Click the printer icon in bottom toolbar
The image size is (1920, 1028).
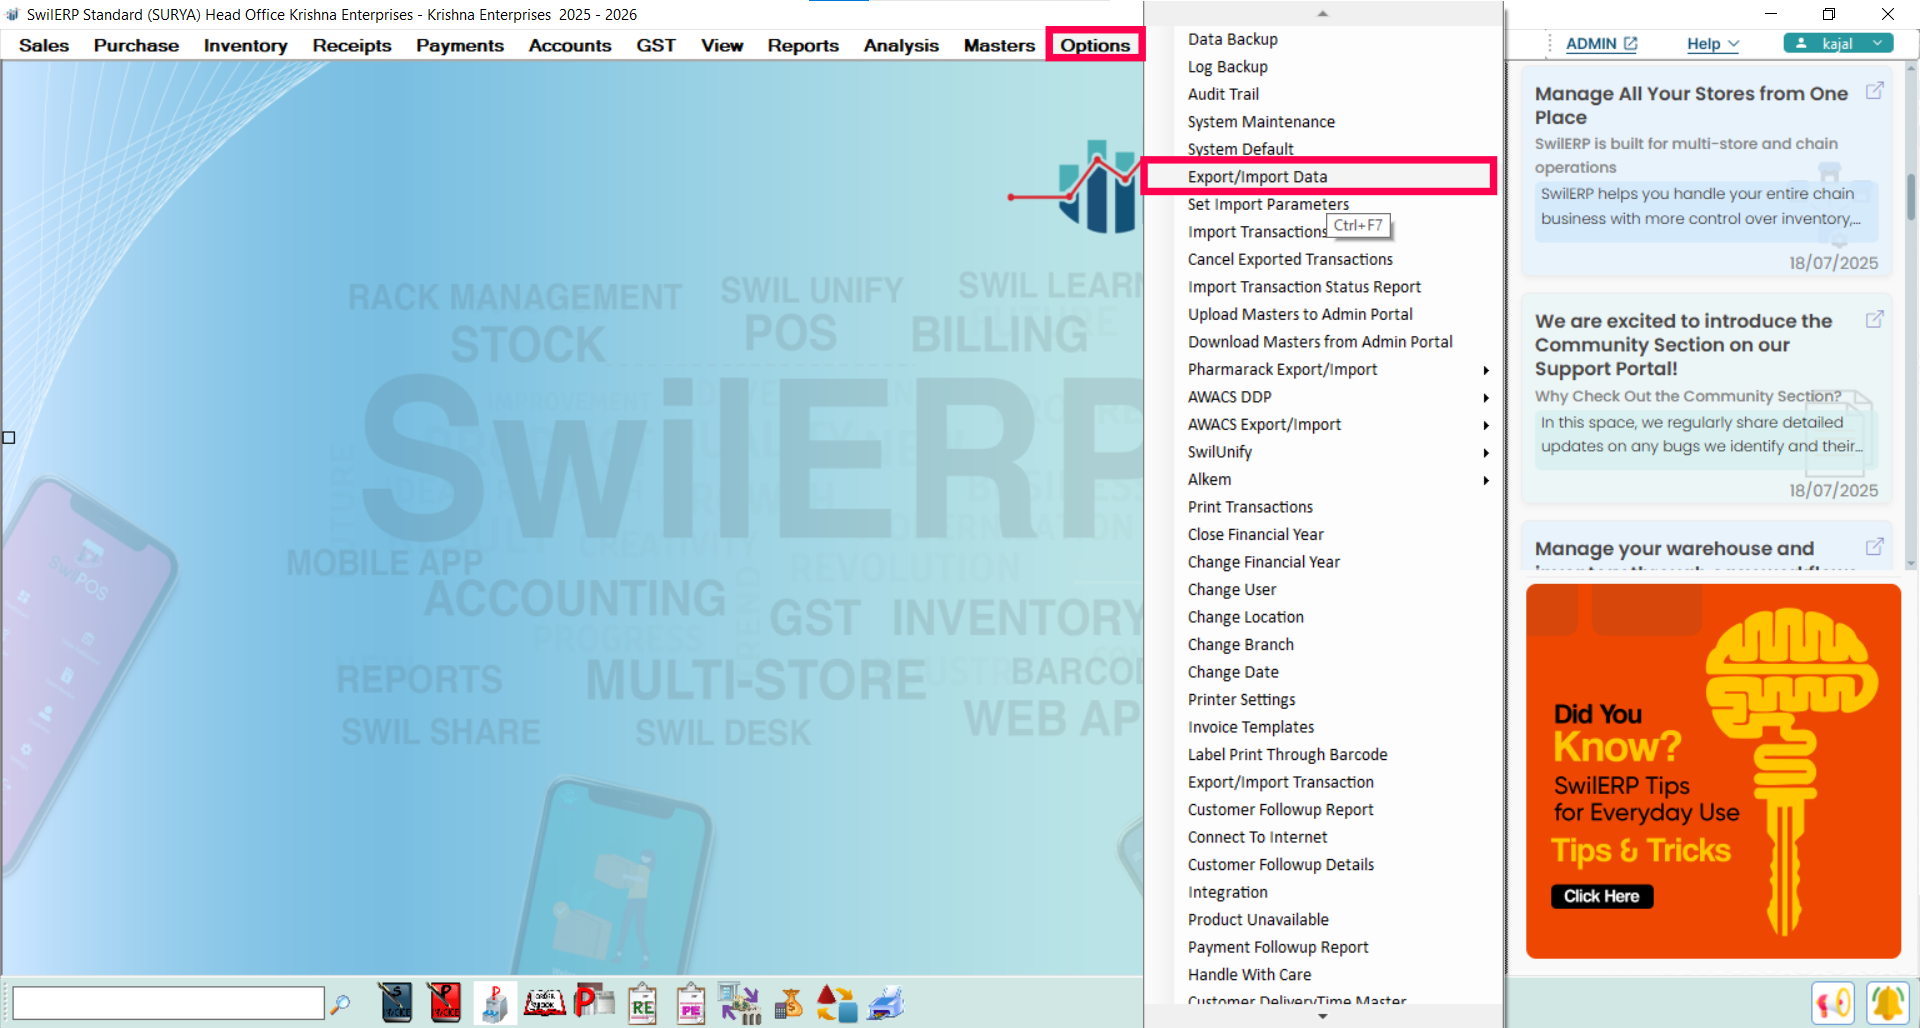[886, 1003]
